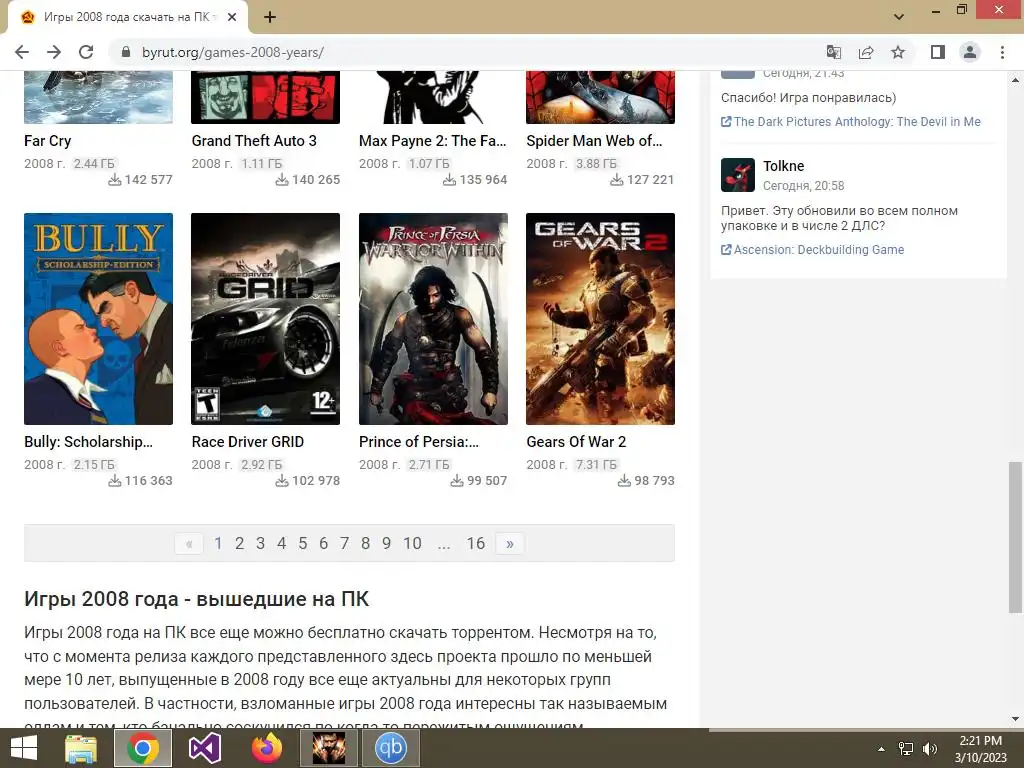1024x768 pixels.
Task: Open the Race Driver GRID title link
Action: 248,442
